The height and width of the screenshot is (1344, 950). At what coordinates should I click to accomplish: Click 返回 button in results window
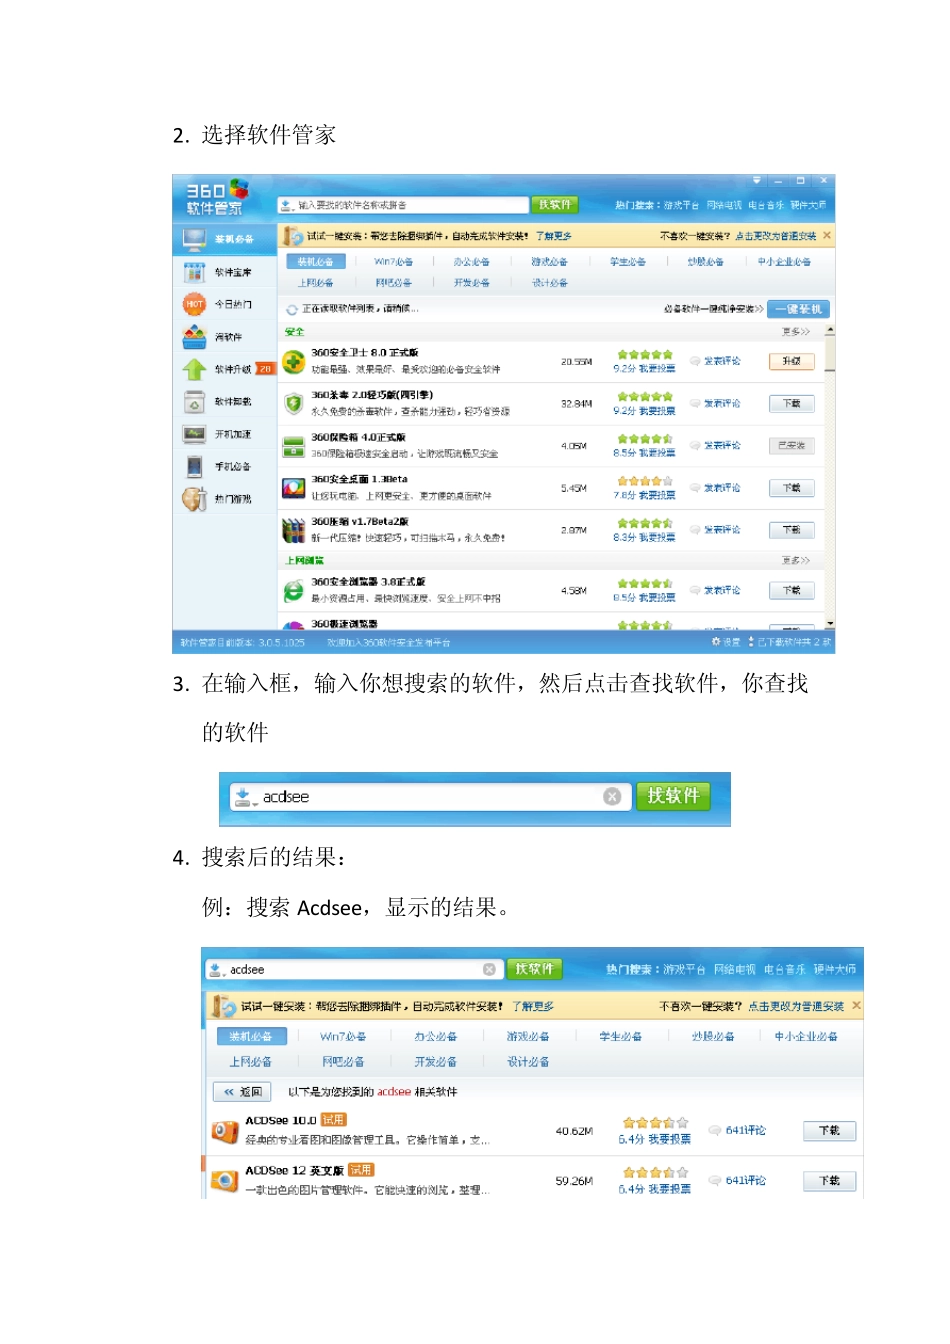point(242,1092)
